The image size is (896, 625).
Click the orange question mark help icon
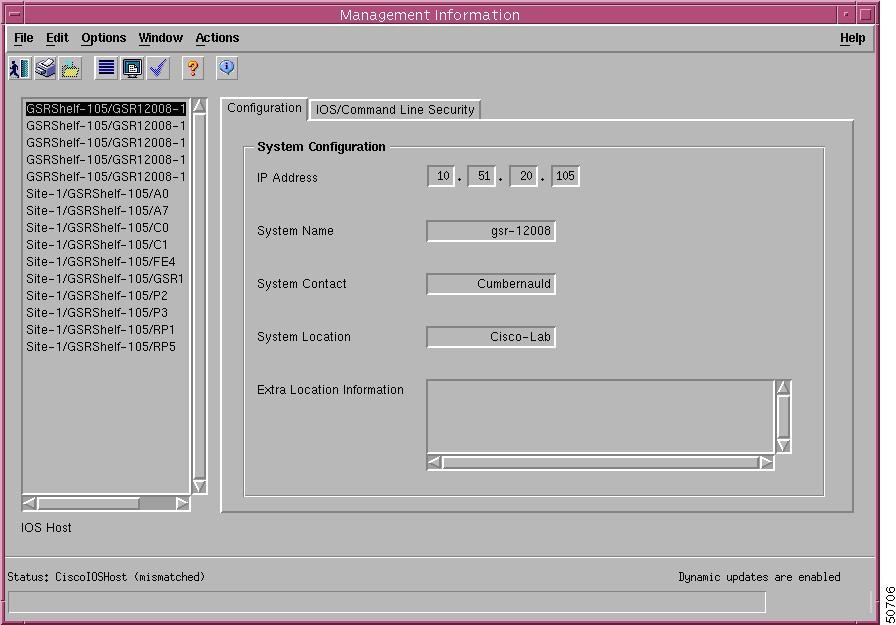pyautogui.click(x=193, y=69)
